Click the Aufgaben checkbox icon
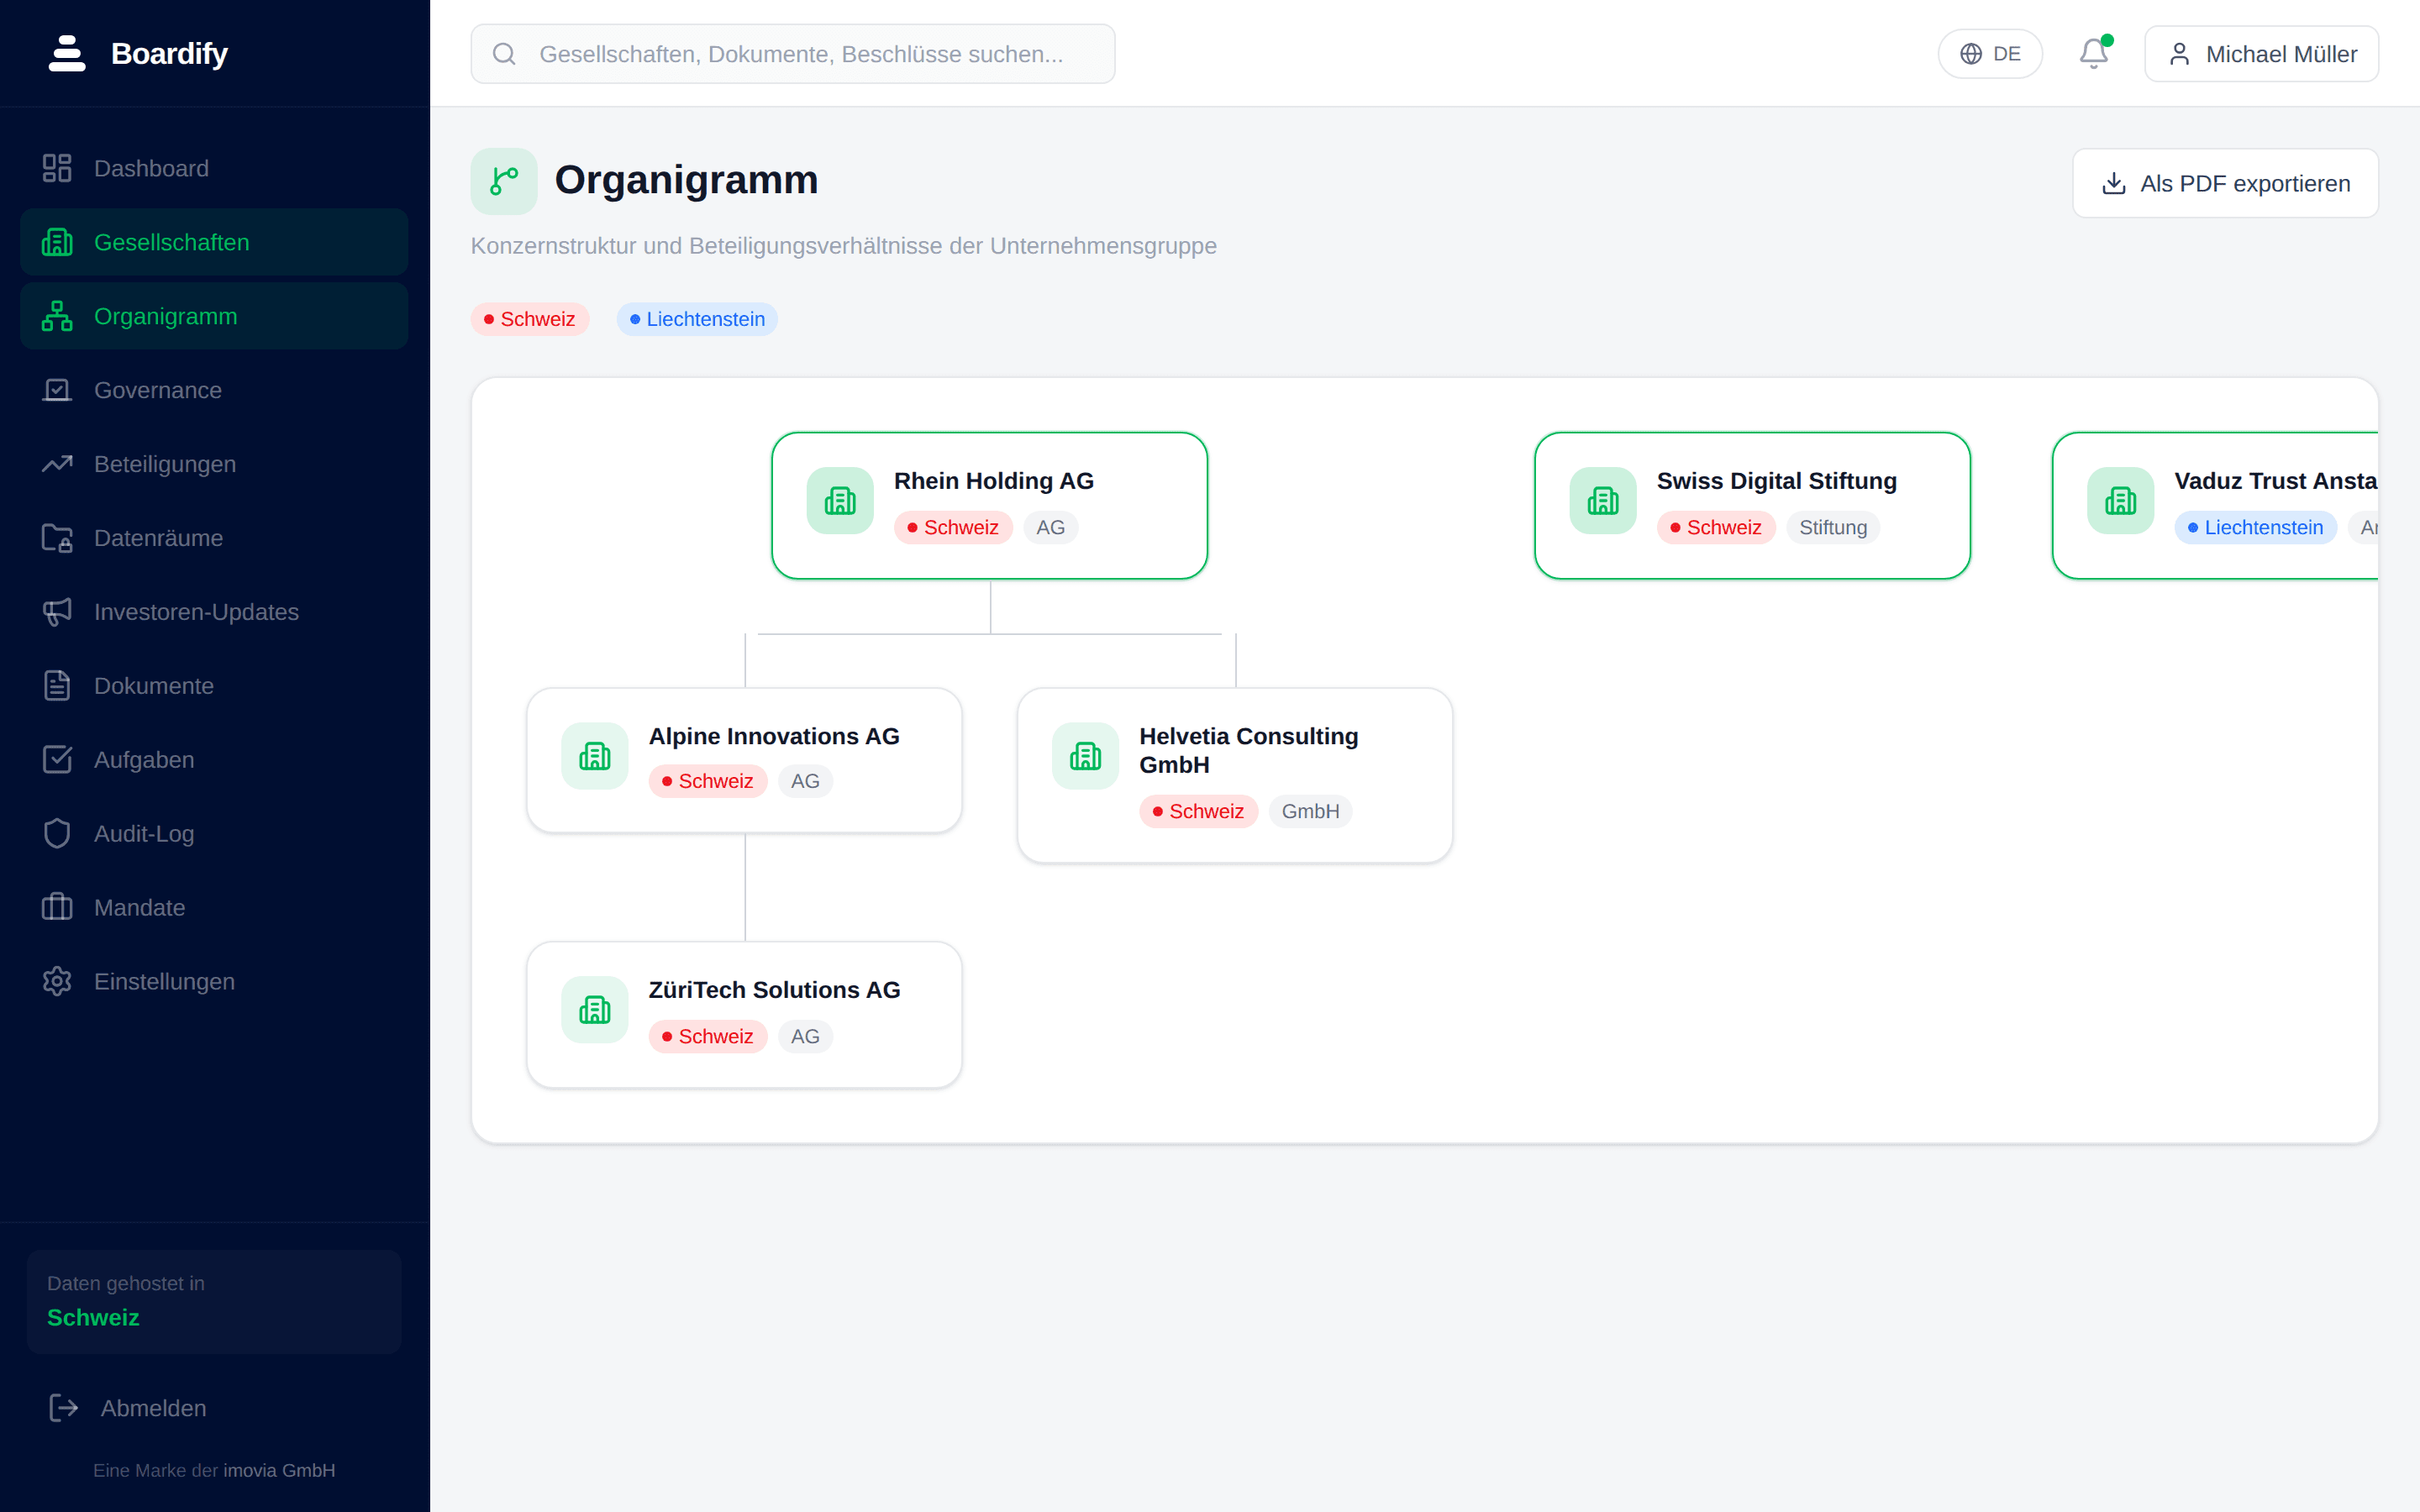Image resolution: width=2420 pixels, height=1512 pixels. point(57,760)
